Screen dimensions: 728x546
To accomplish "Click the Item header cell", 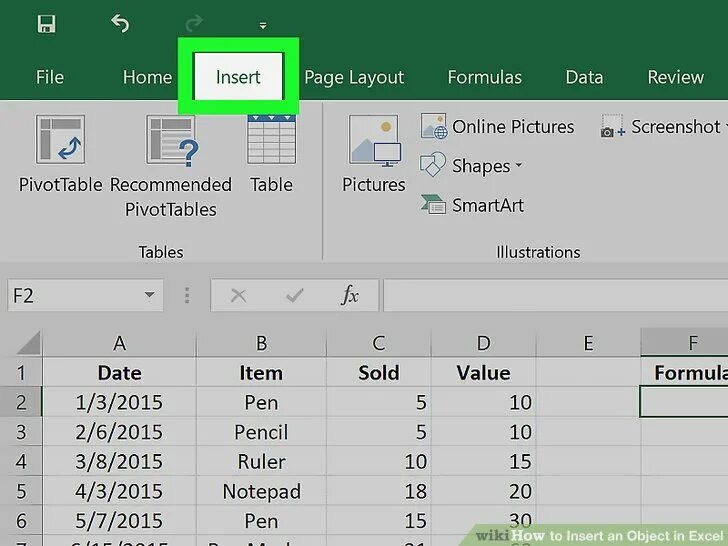I will (261, 373).
